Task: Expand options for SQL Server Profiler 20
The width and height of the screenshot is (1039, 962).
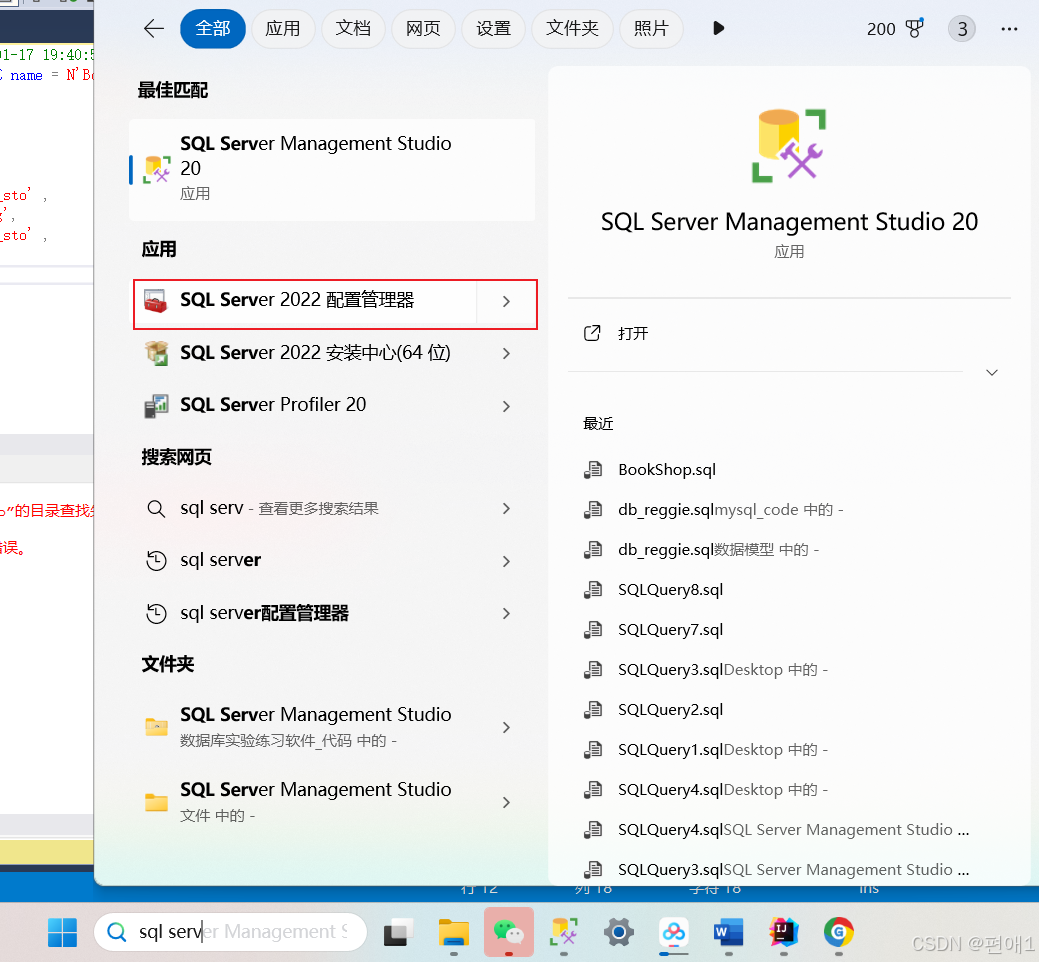Action: point(506,406)
